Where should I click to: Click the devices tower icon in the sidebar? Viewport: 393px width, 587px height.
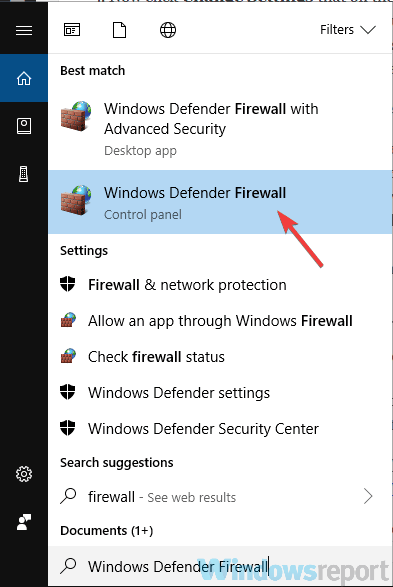point(24,174)
